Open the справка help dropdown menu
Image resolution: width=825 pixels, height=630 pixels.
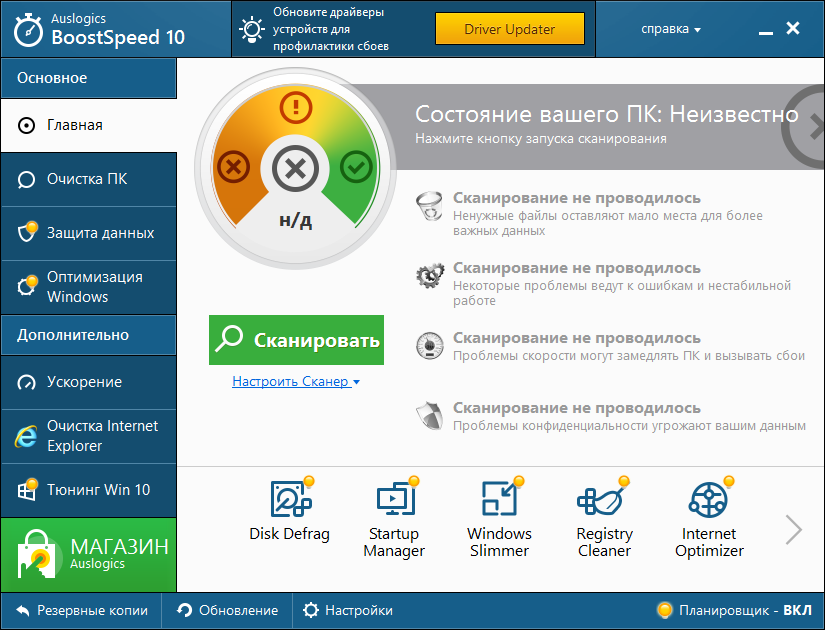click(670, 29)
